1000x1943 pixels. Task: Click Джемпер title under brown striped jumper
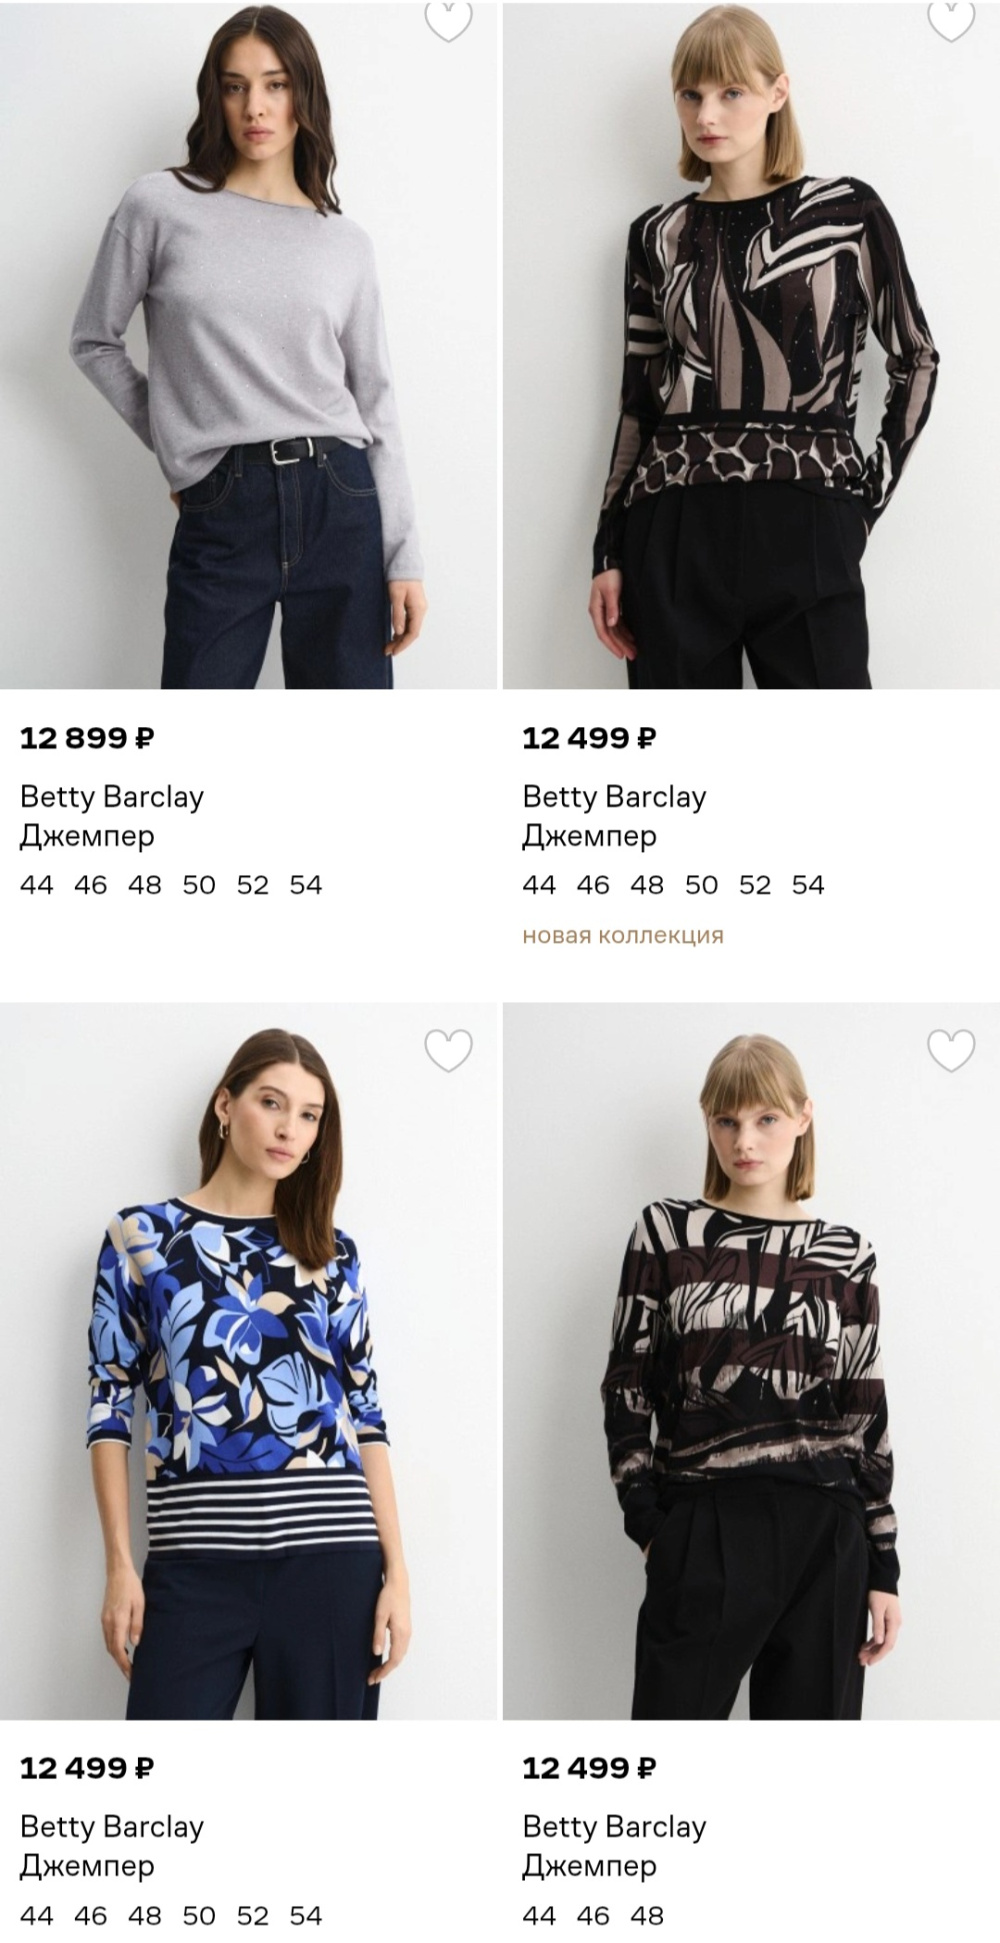tap(589, 1866)
